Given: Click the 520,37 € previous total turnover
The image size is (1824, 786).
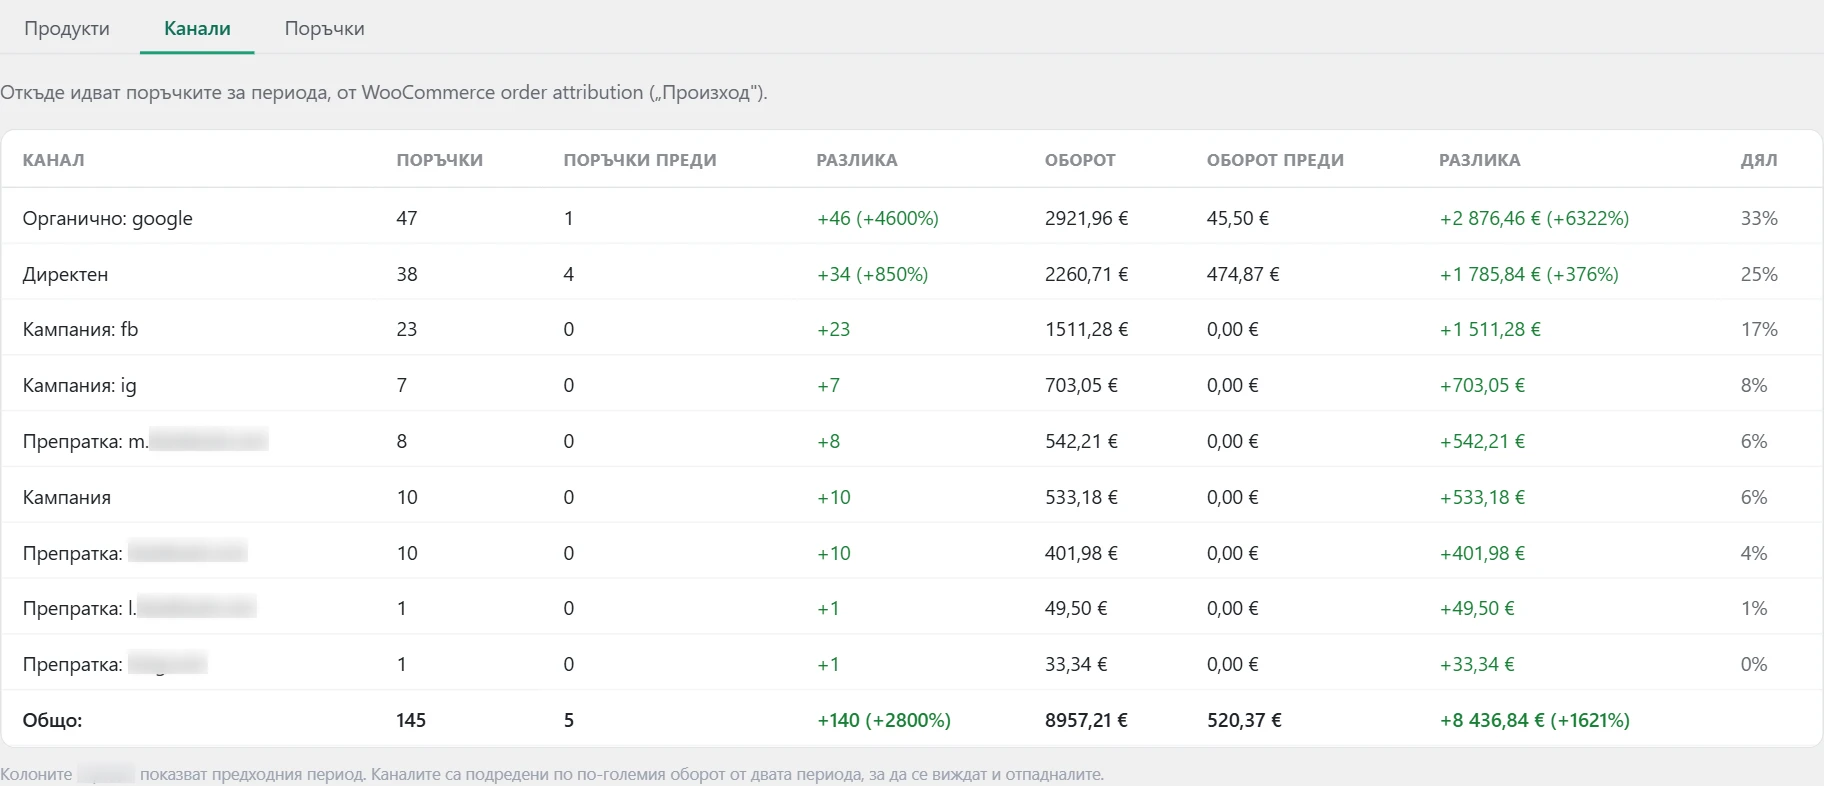Looking at the screenshot, I should pyautogui.click(x=1244, y=720).
